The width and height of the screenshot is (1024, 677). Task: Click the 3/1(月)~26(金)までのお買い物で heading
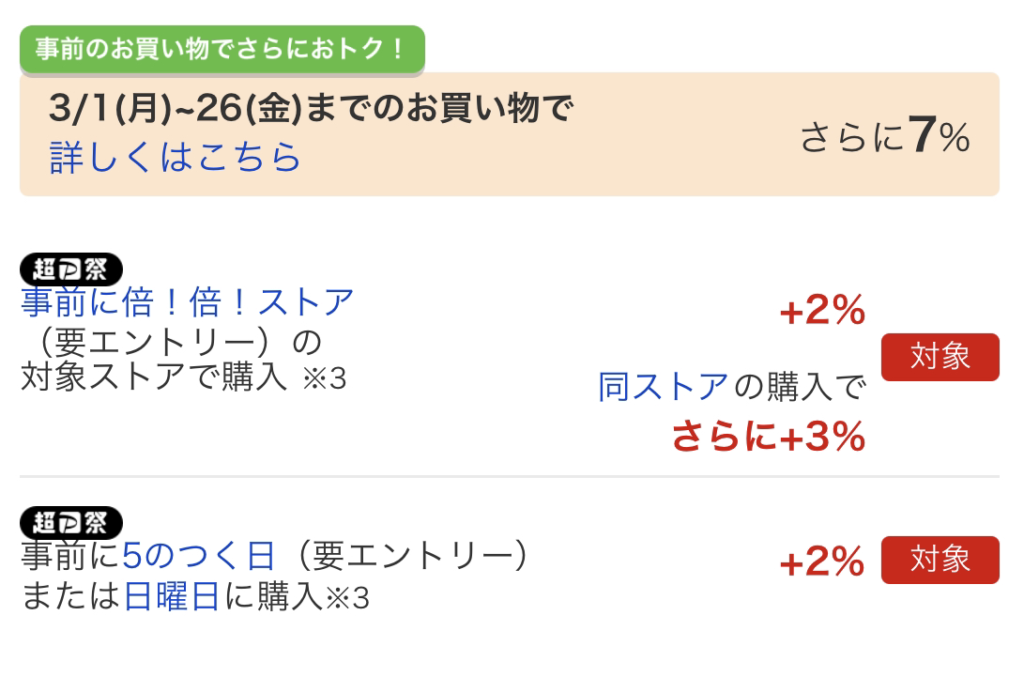pos(311,108)
